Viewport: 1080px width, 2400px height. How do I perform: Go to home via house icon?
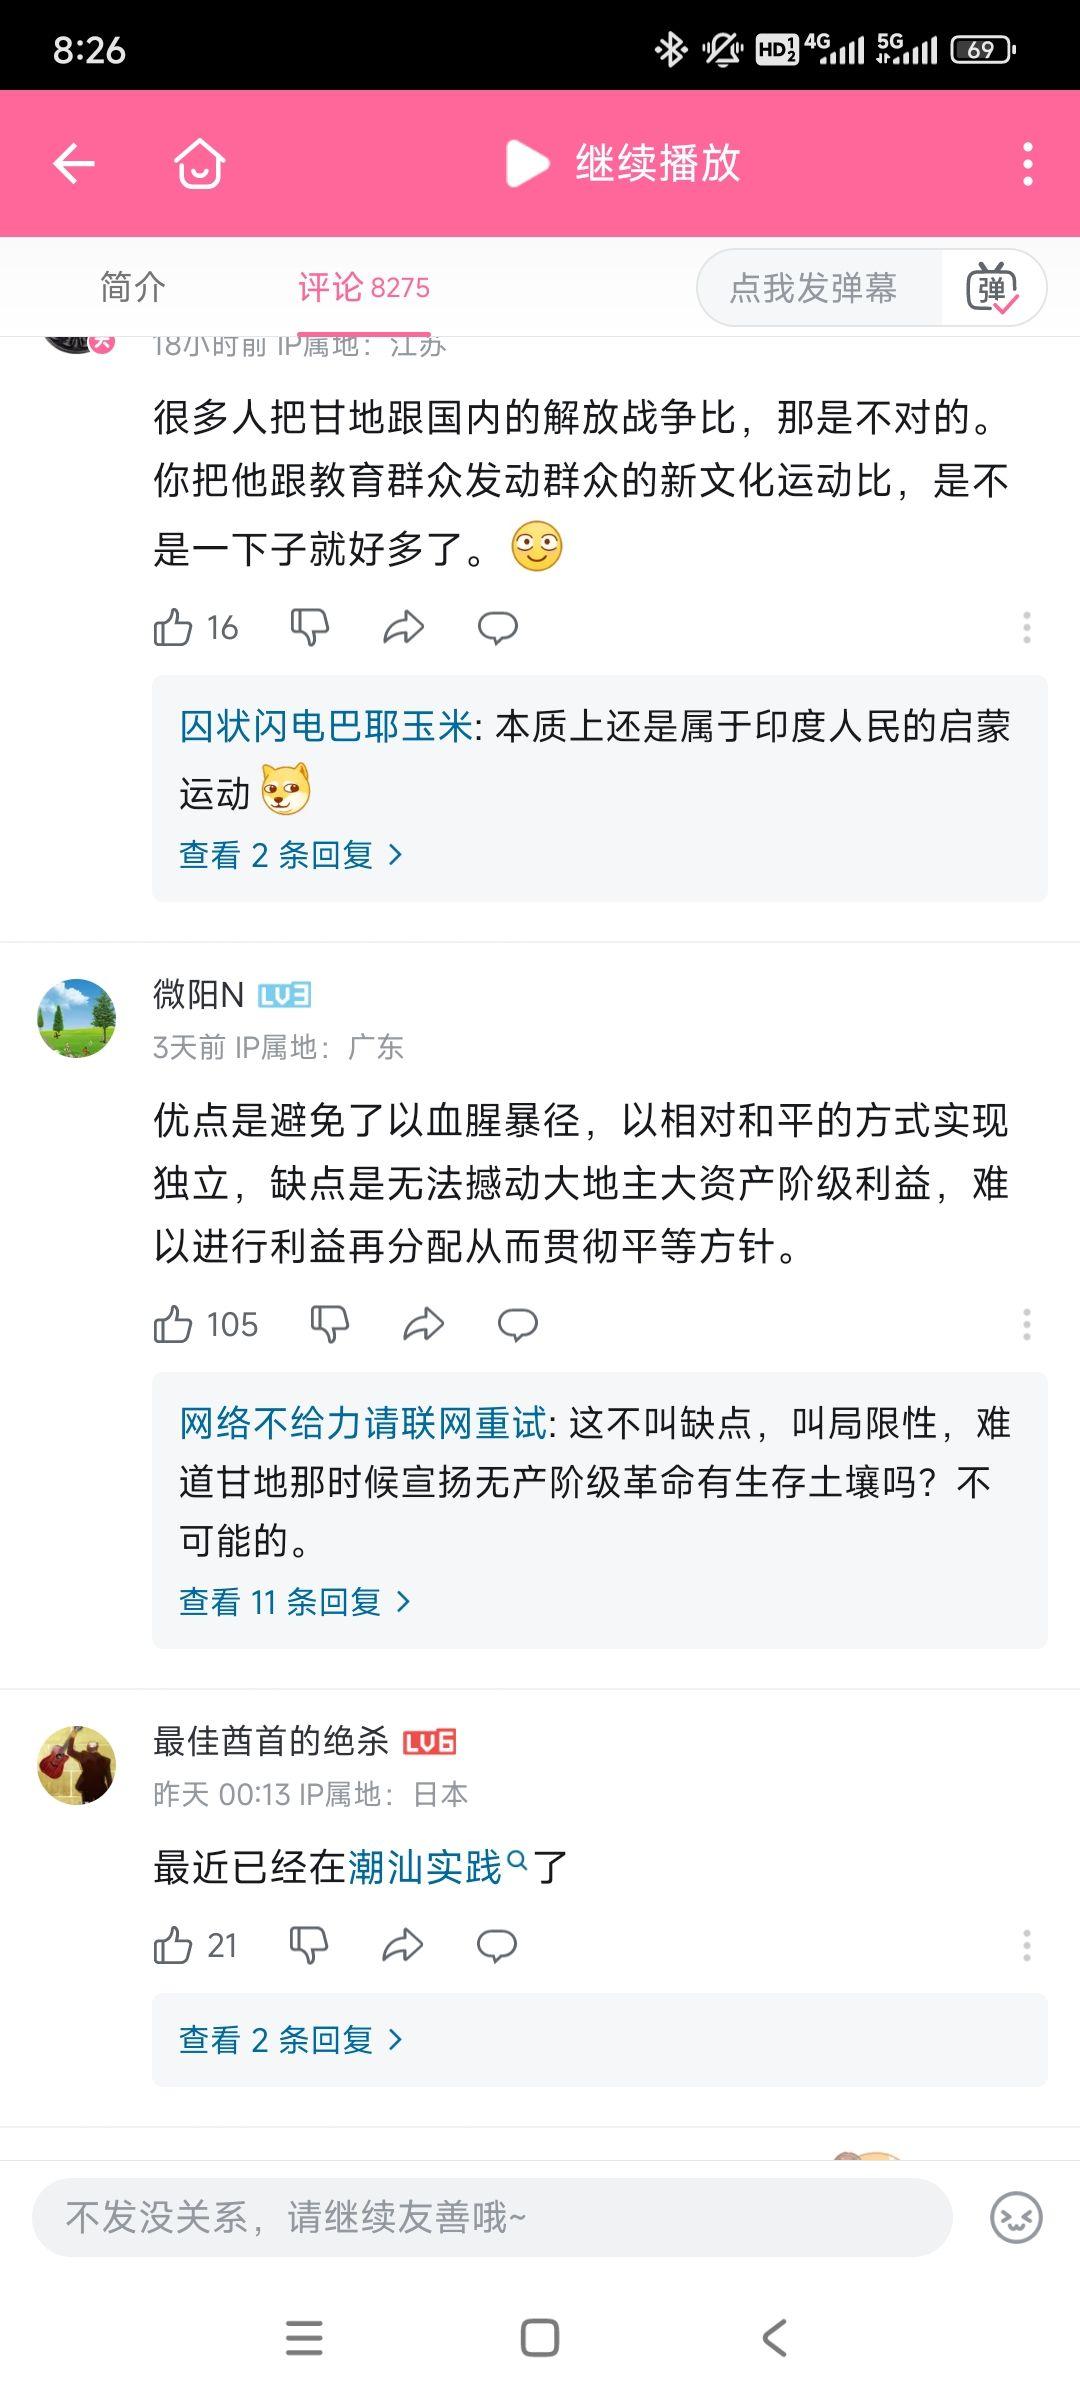point(199,163)
